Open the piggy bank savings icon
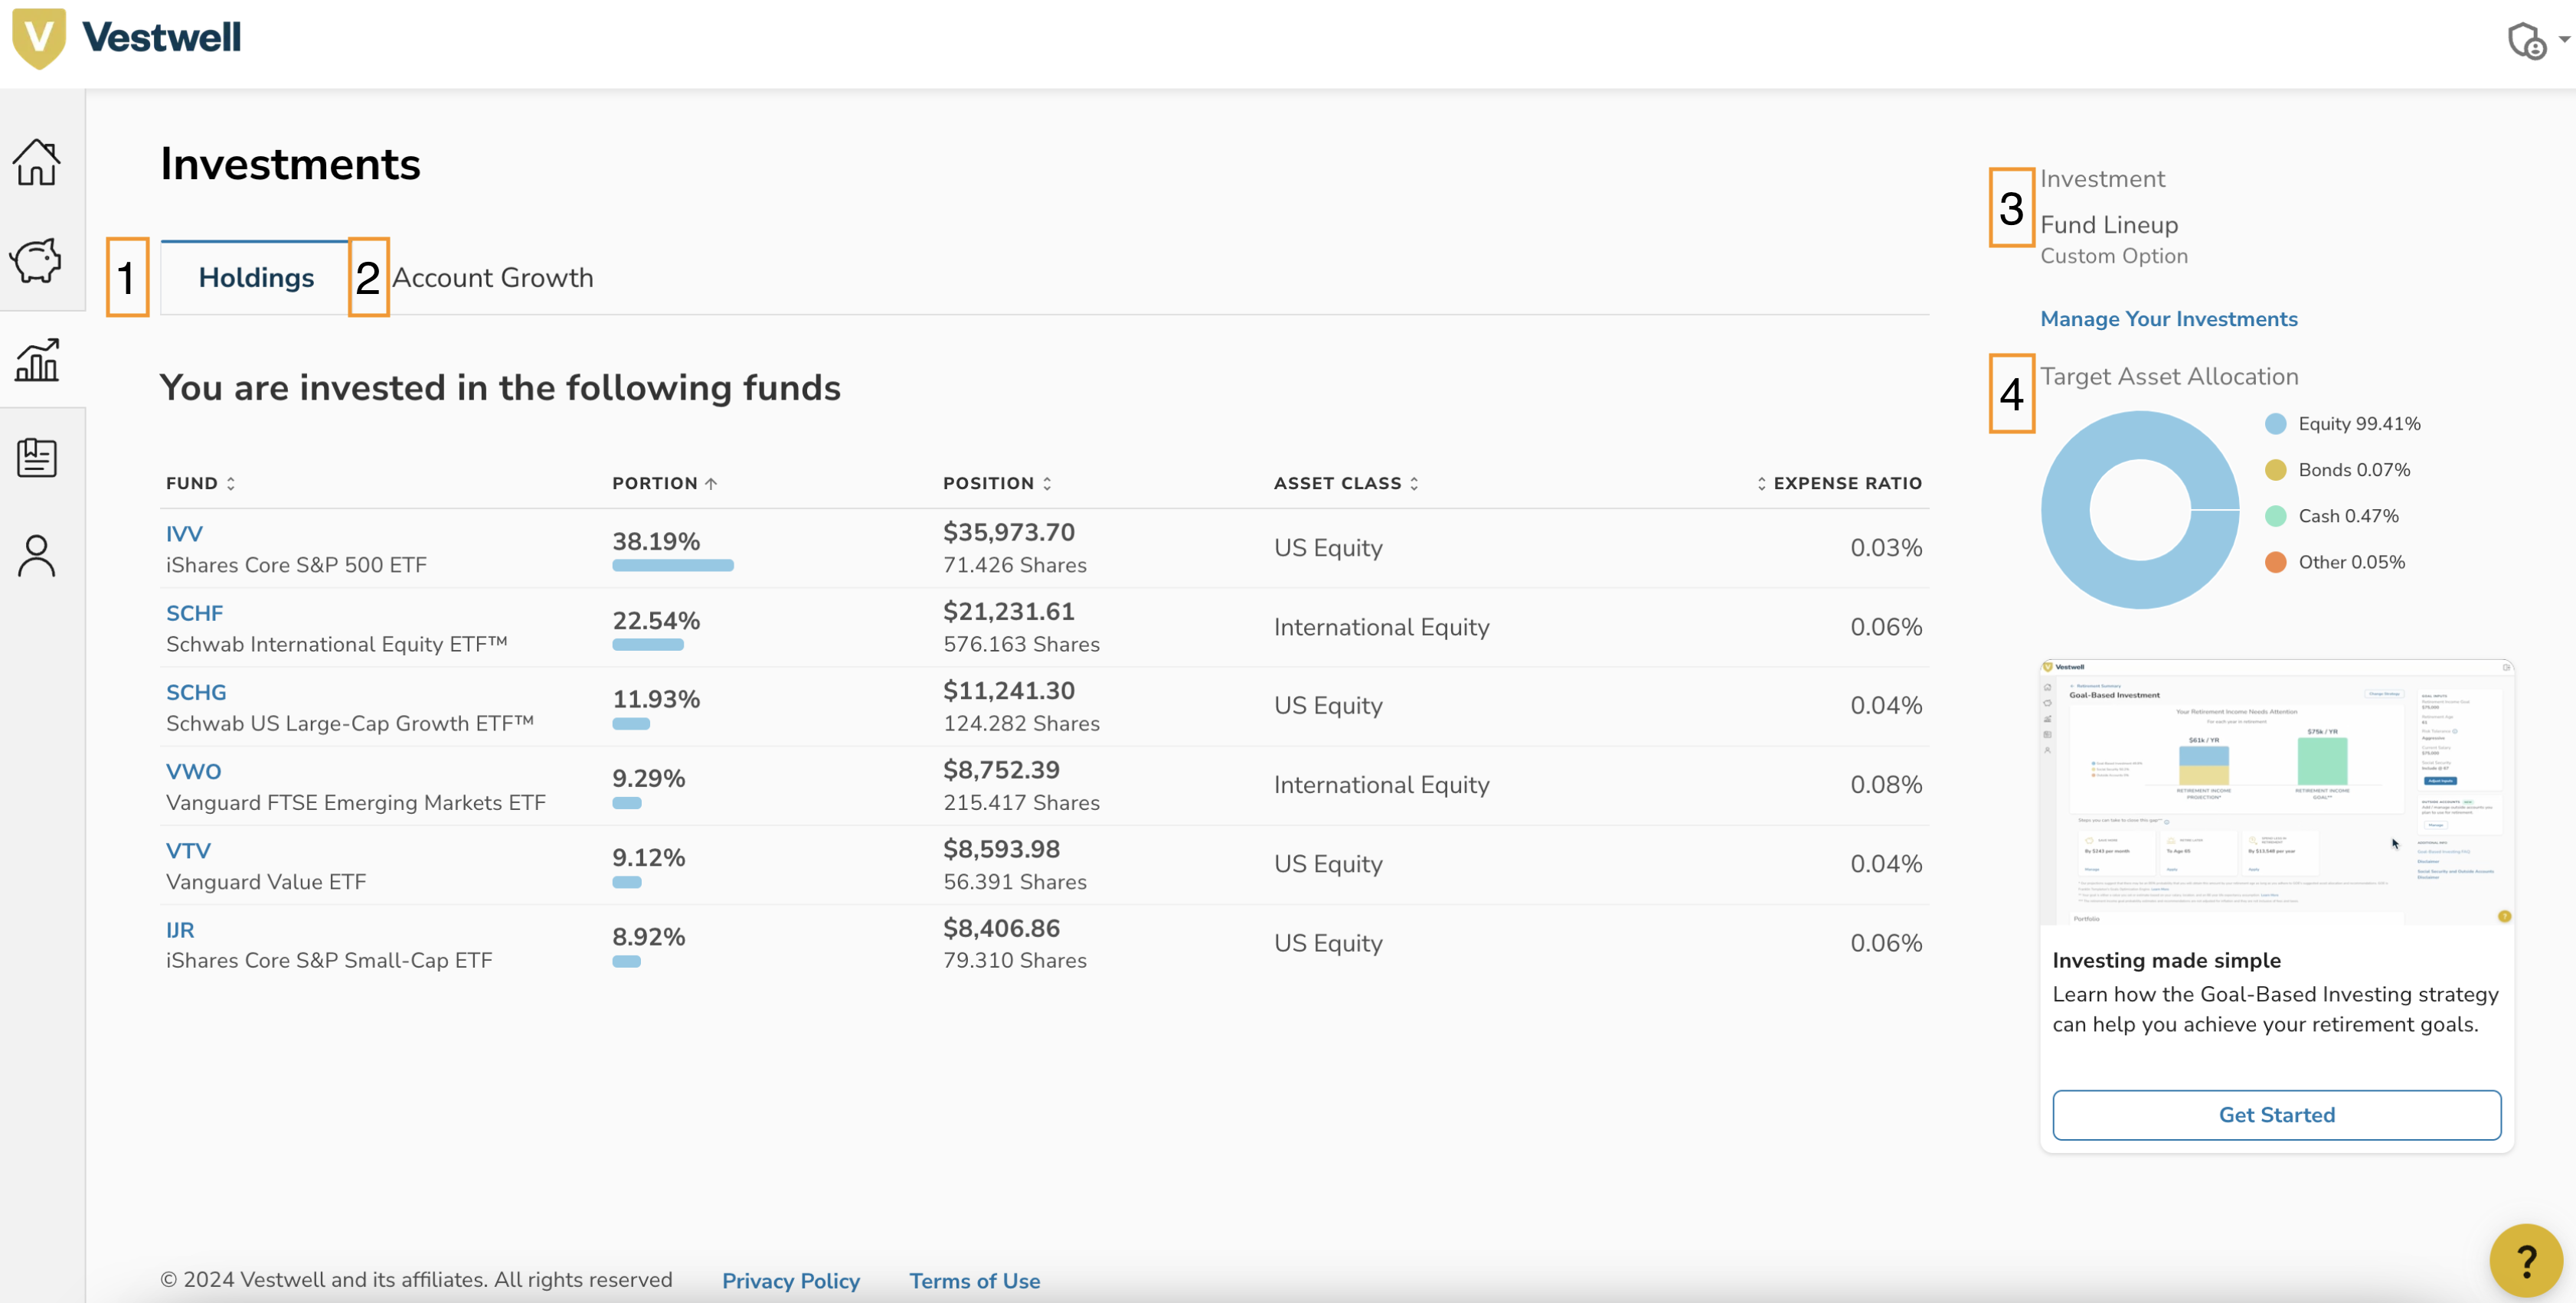Image resolution: width=2576 pixels, height=1303 pixels. pyautogui.click(x=37, y=260)
